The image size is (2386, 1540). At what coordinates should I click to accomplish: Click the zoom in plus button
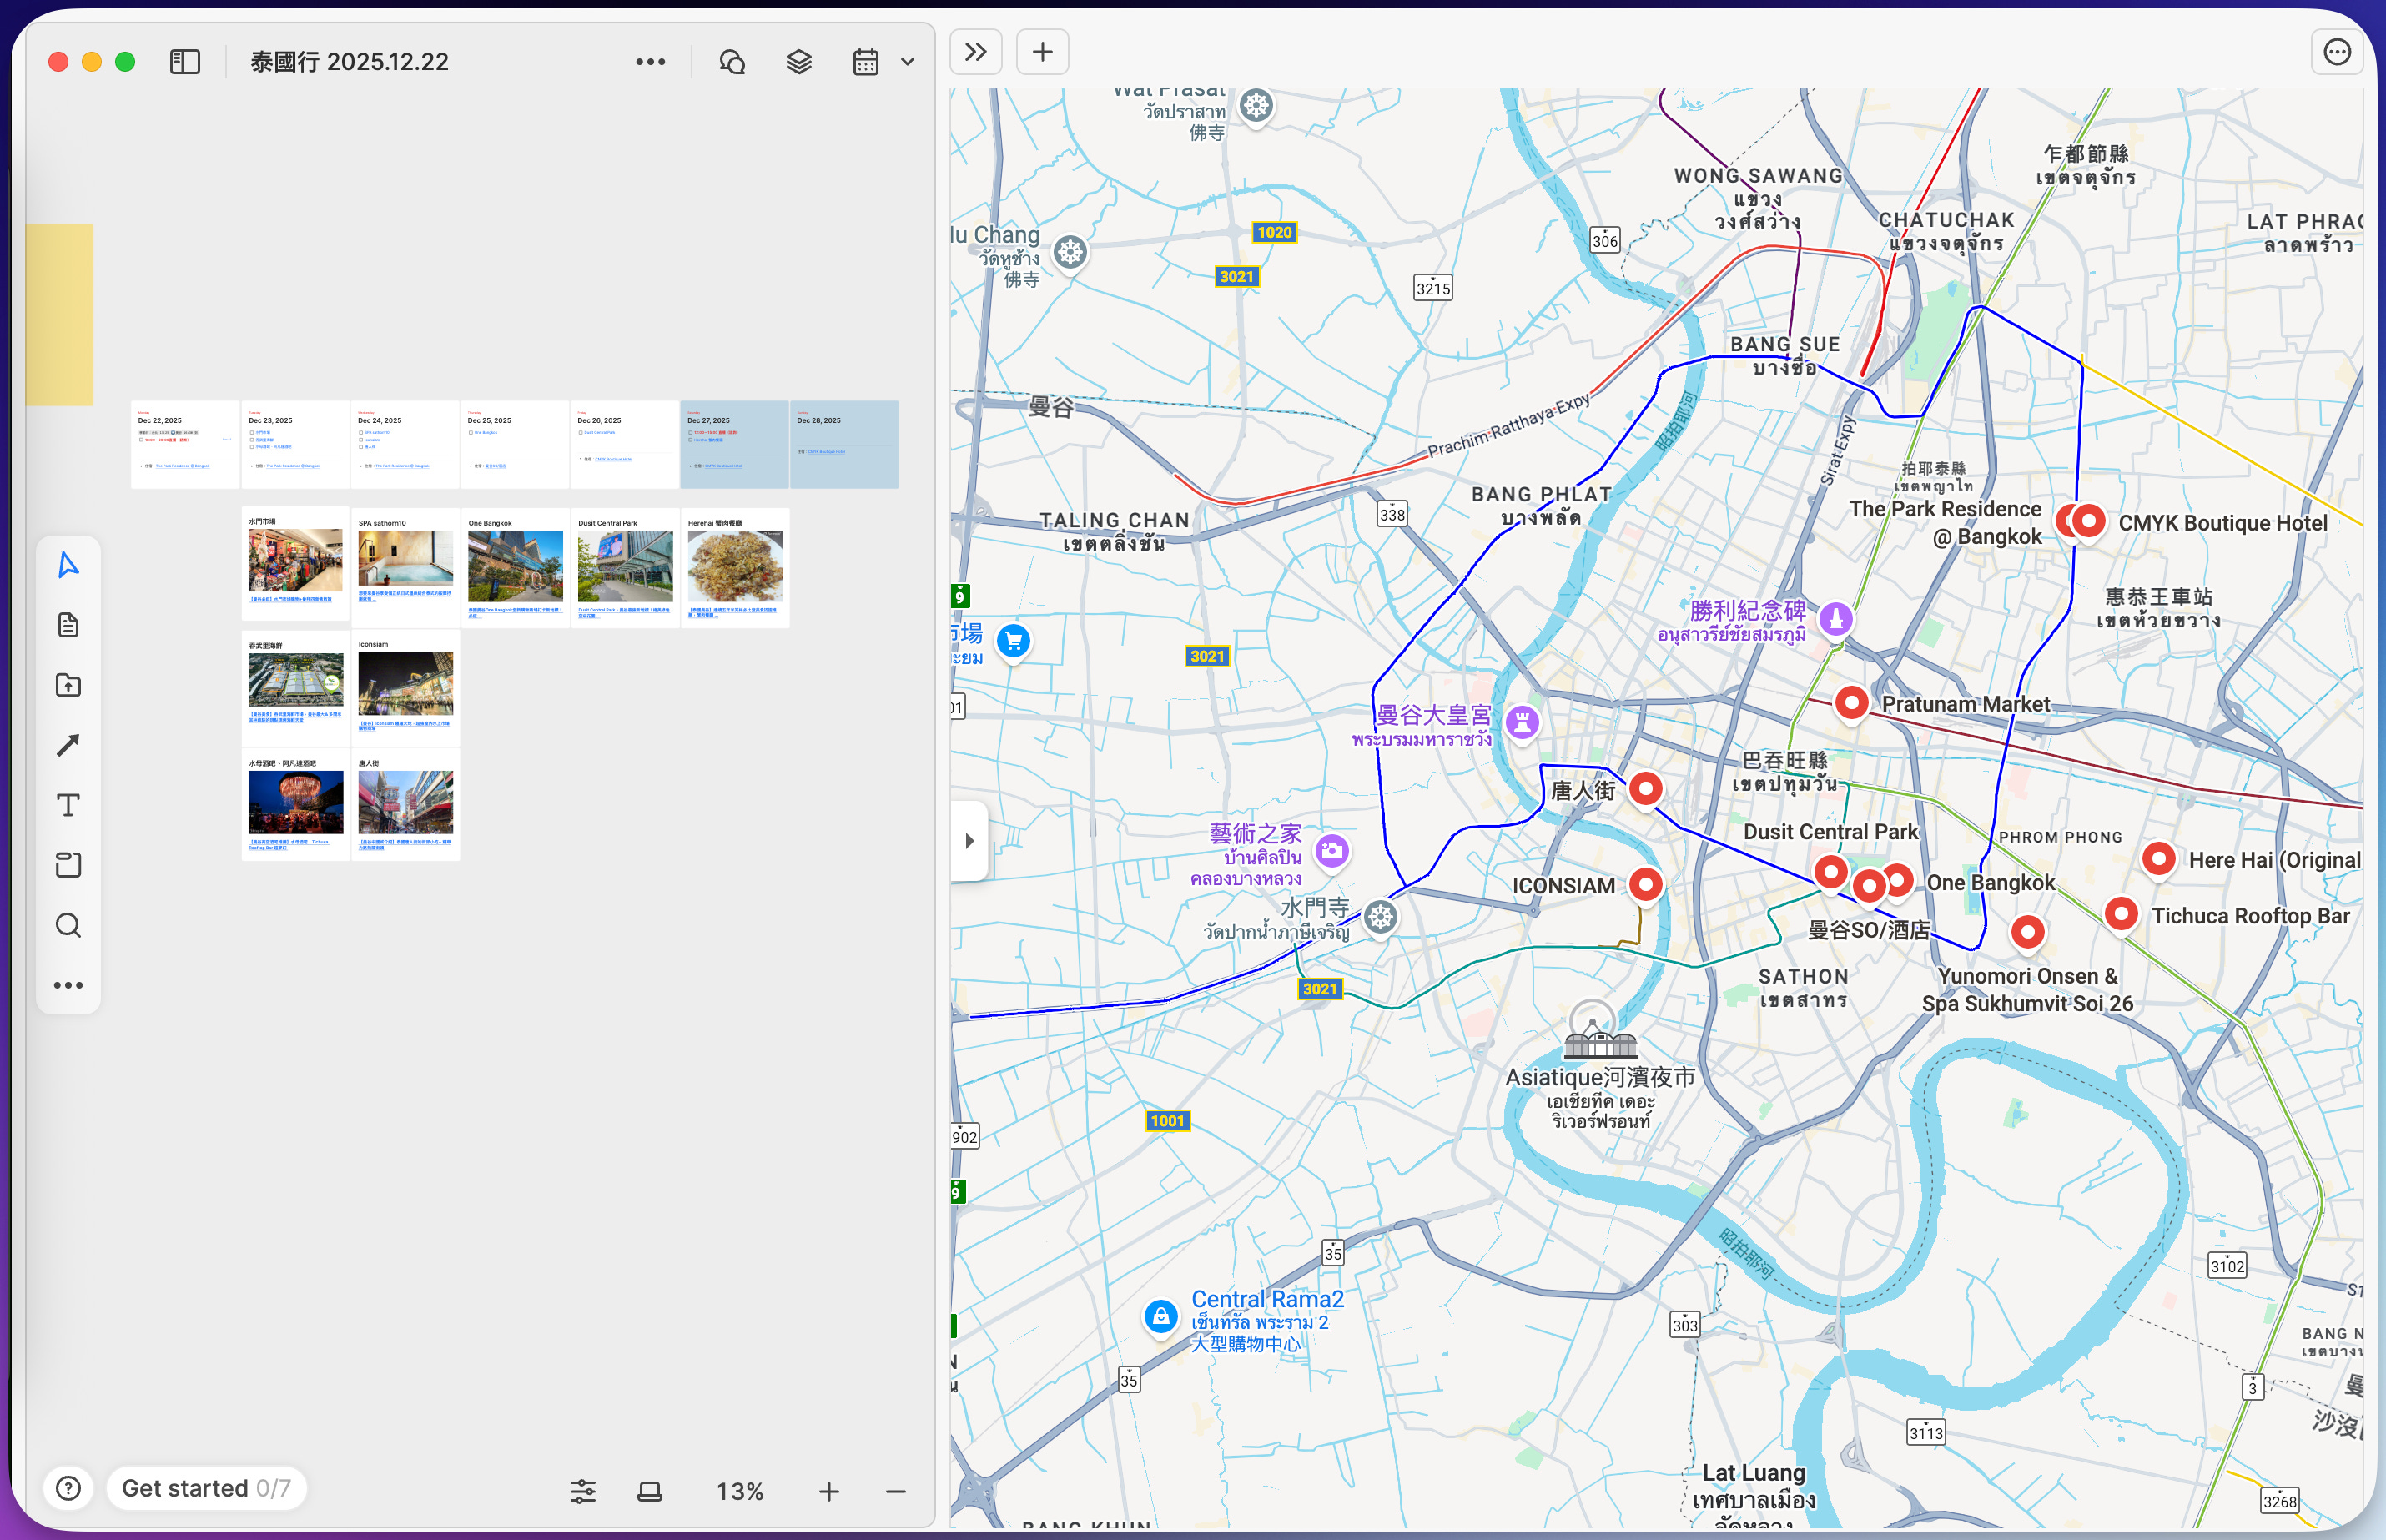point(829,1491)
